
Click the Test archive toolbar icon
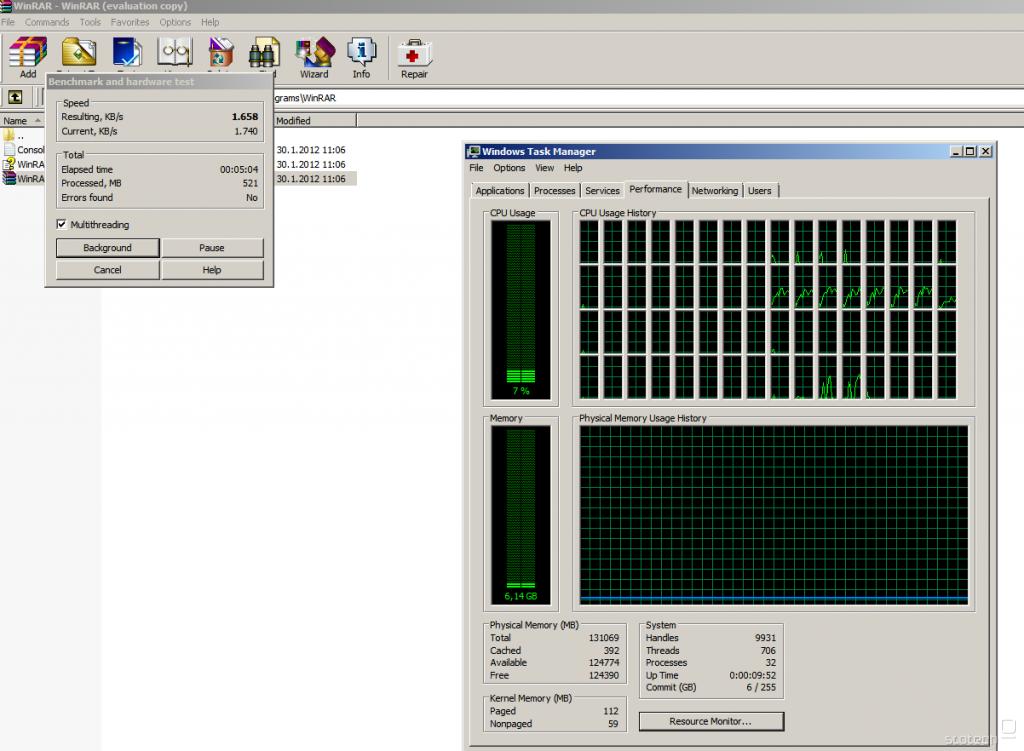(x=127, y=53)
